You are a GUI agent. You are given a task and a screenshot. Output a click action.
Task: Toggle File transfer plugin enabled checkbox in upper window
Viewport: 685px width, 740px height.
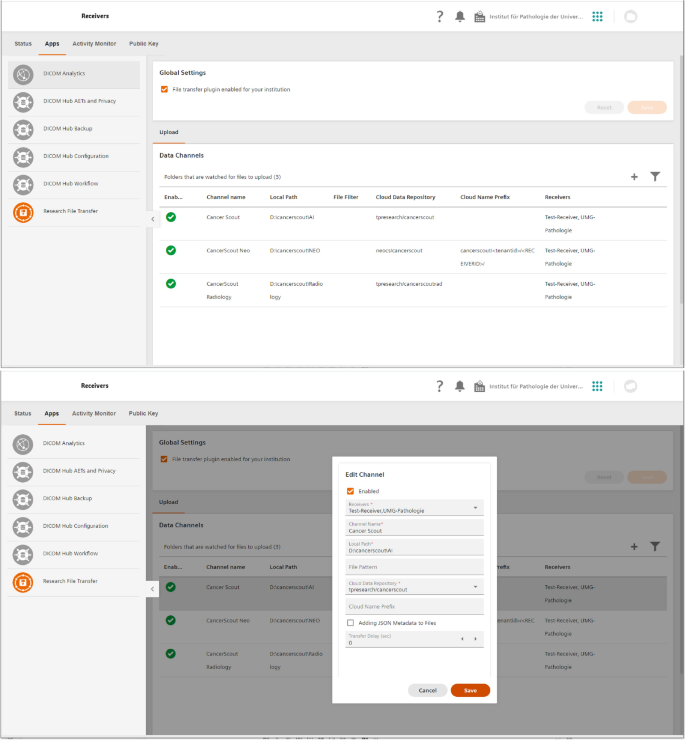(x=164, y=89)
